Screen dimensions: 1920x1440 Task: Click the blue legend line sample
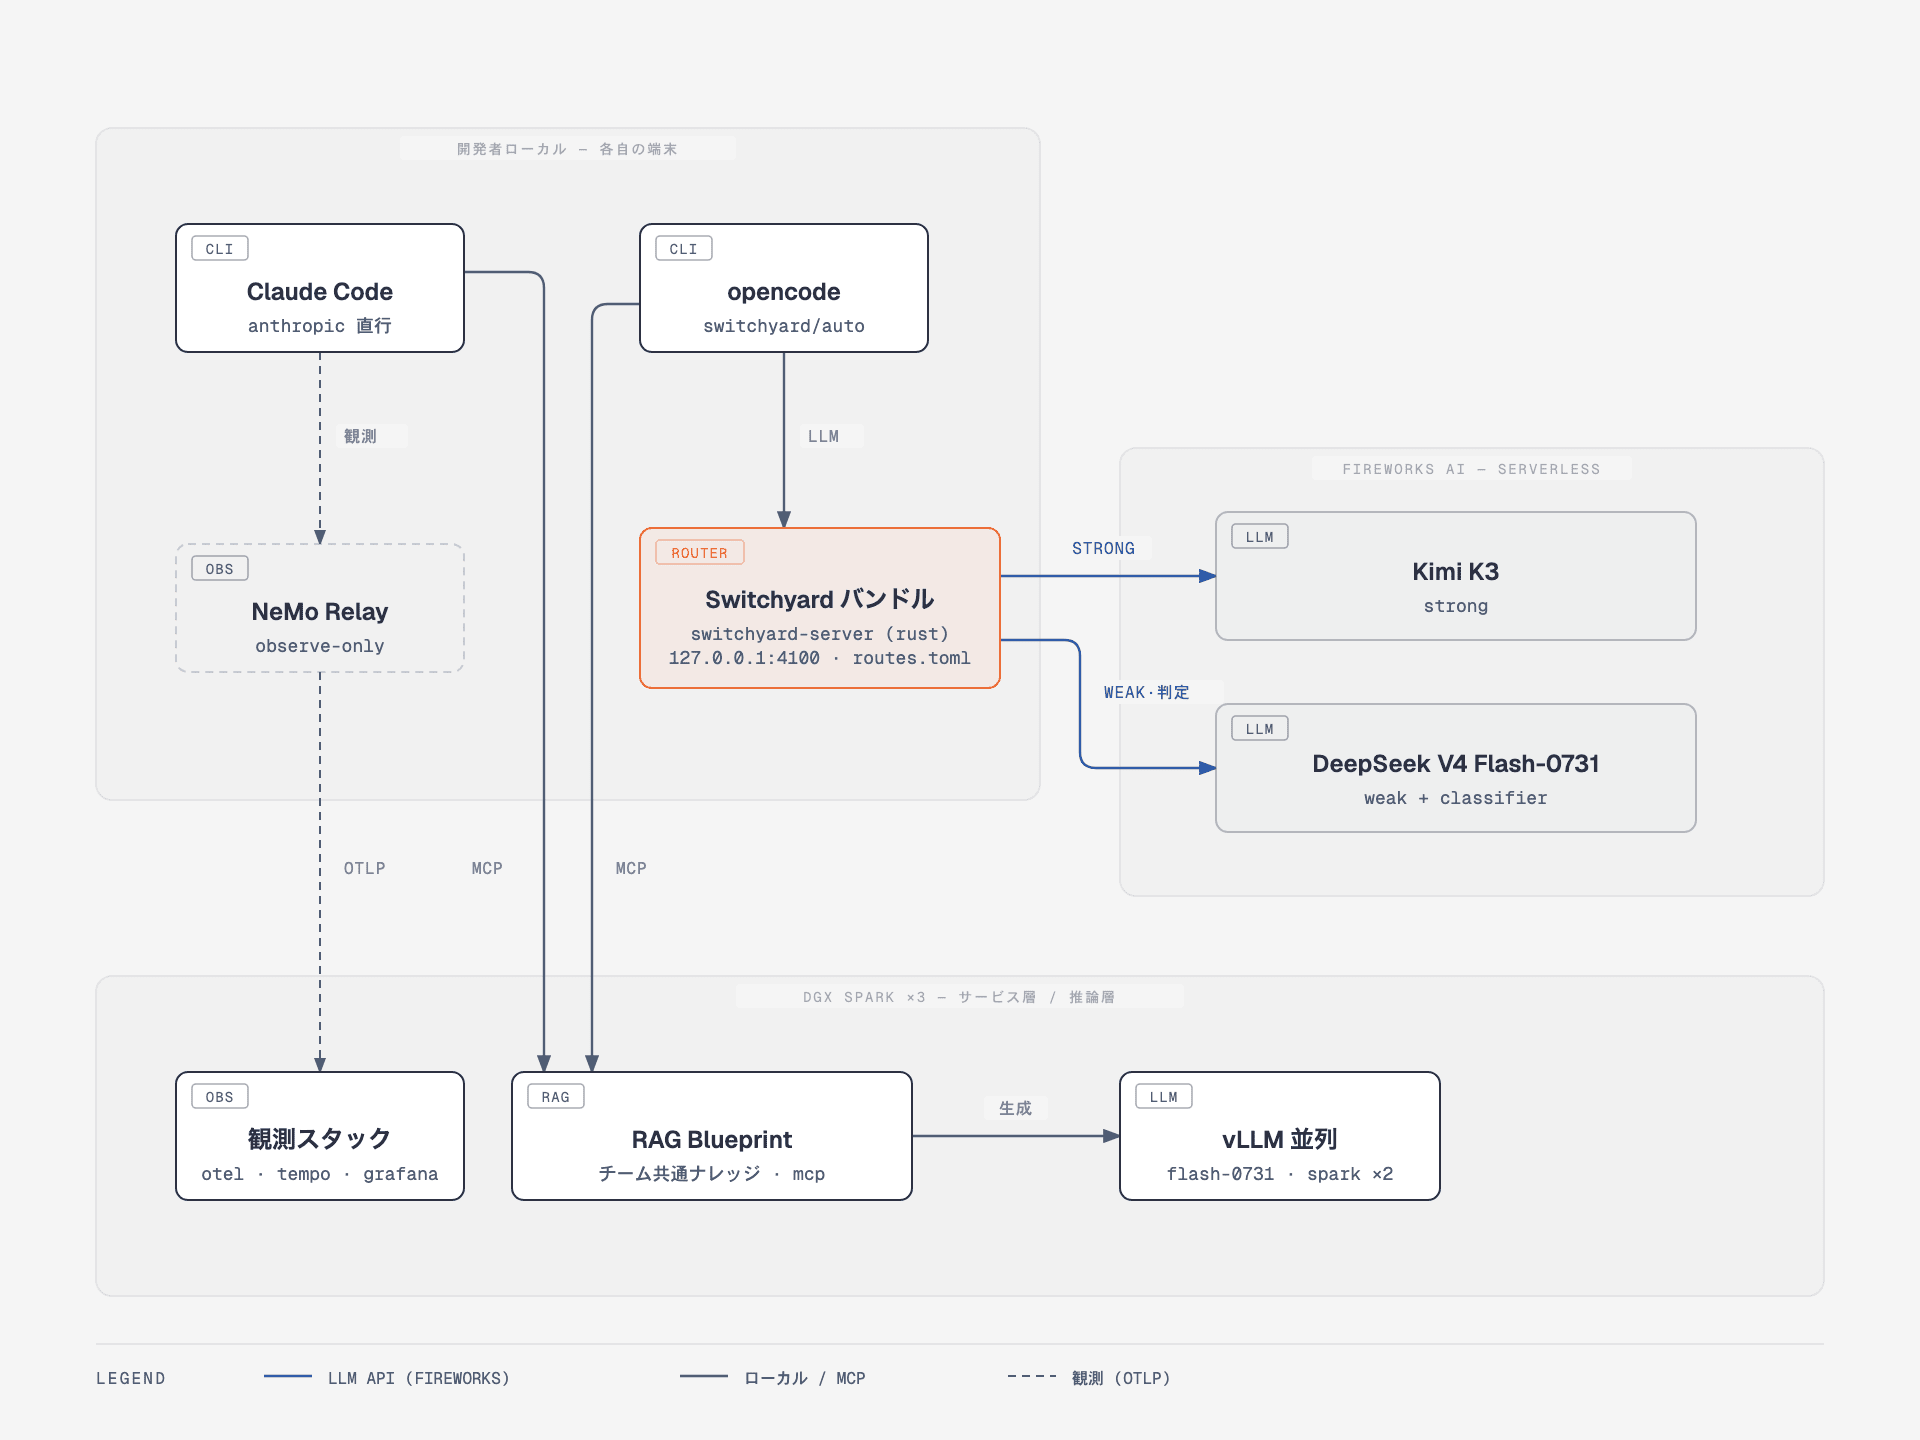coord(288,1377)
